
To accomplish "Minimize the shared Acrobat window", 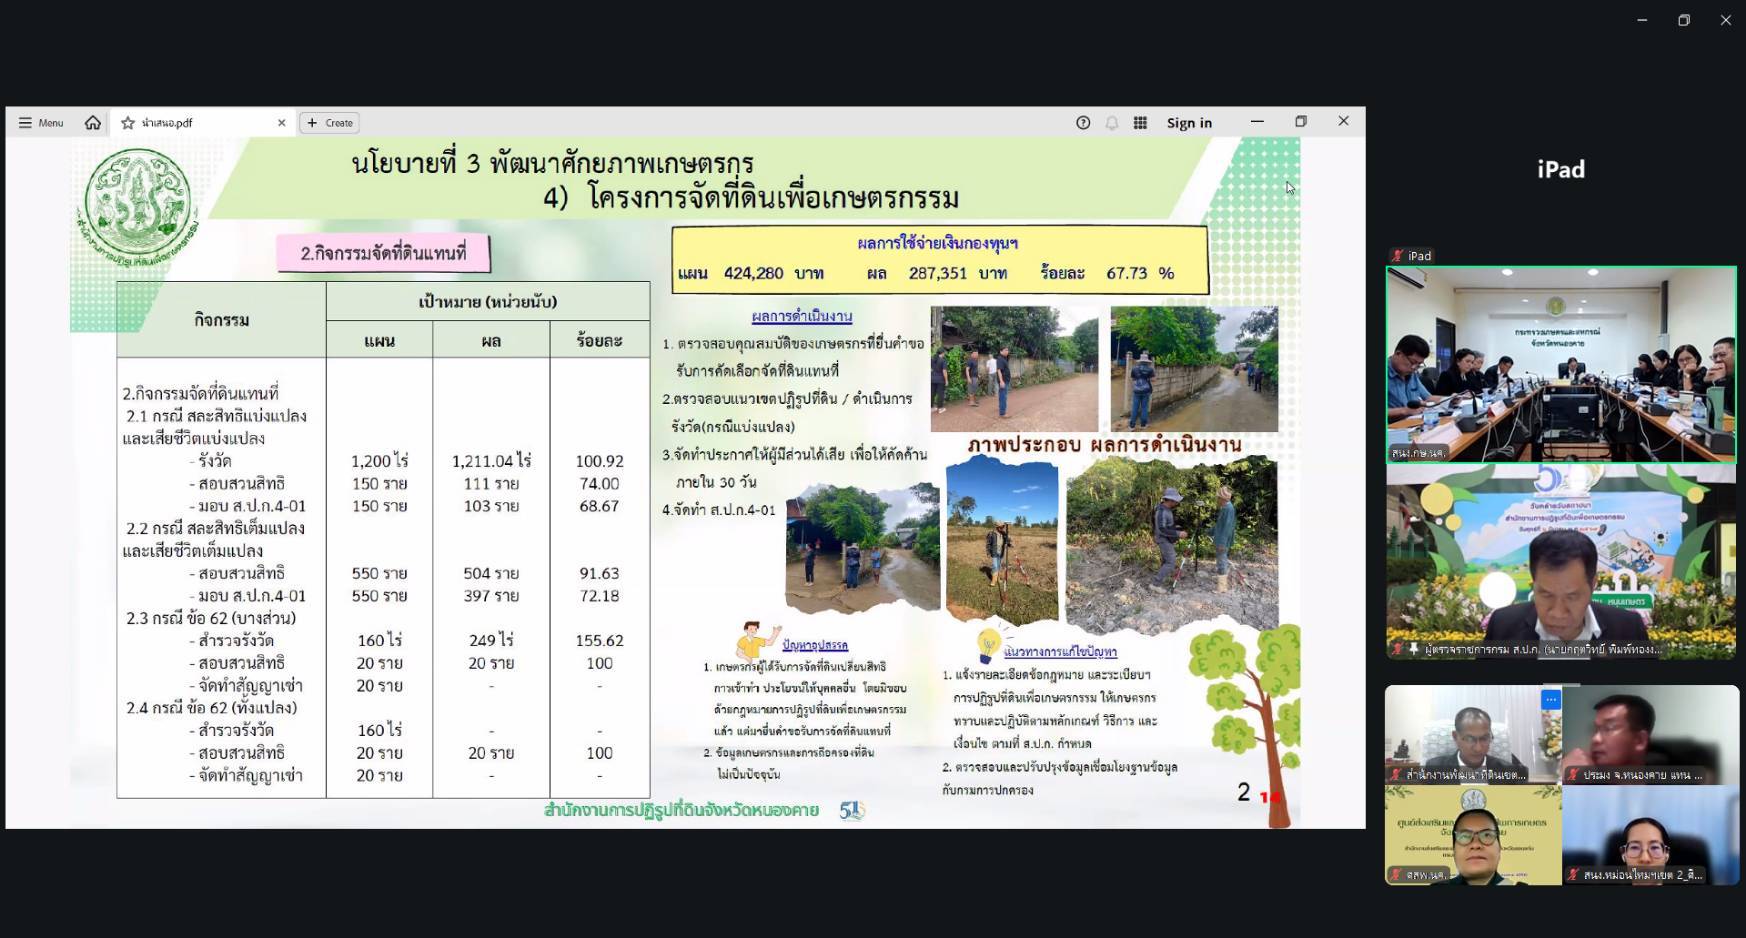I will 1257,121.
